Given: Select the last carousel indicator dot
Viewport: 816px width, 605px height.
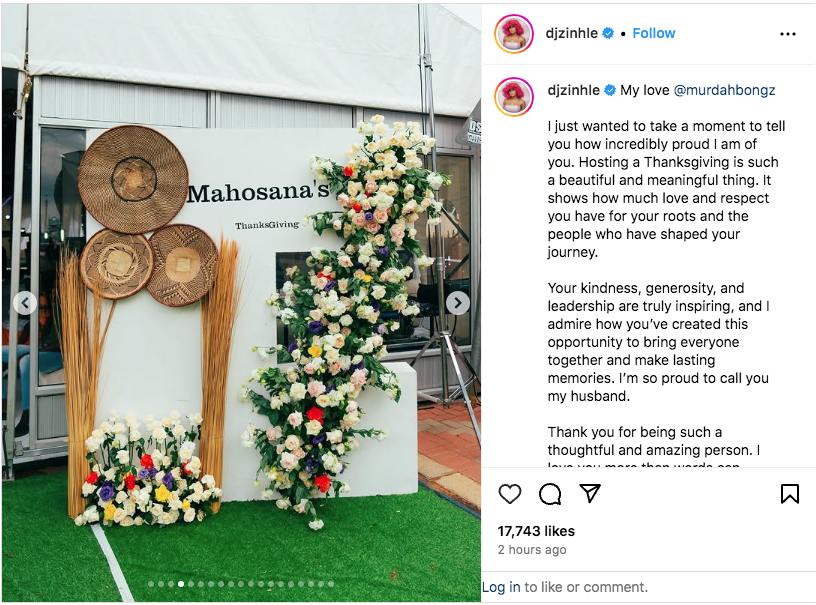Looking at the screenshot, I should pos(331,584).
